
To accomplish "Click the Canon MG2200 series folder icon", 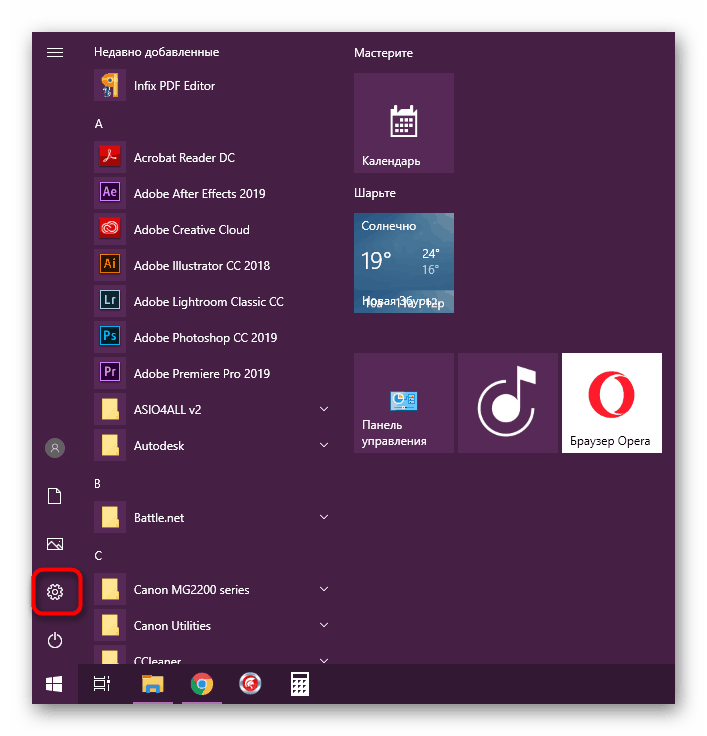I will [x=110, y=589].
